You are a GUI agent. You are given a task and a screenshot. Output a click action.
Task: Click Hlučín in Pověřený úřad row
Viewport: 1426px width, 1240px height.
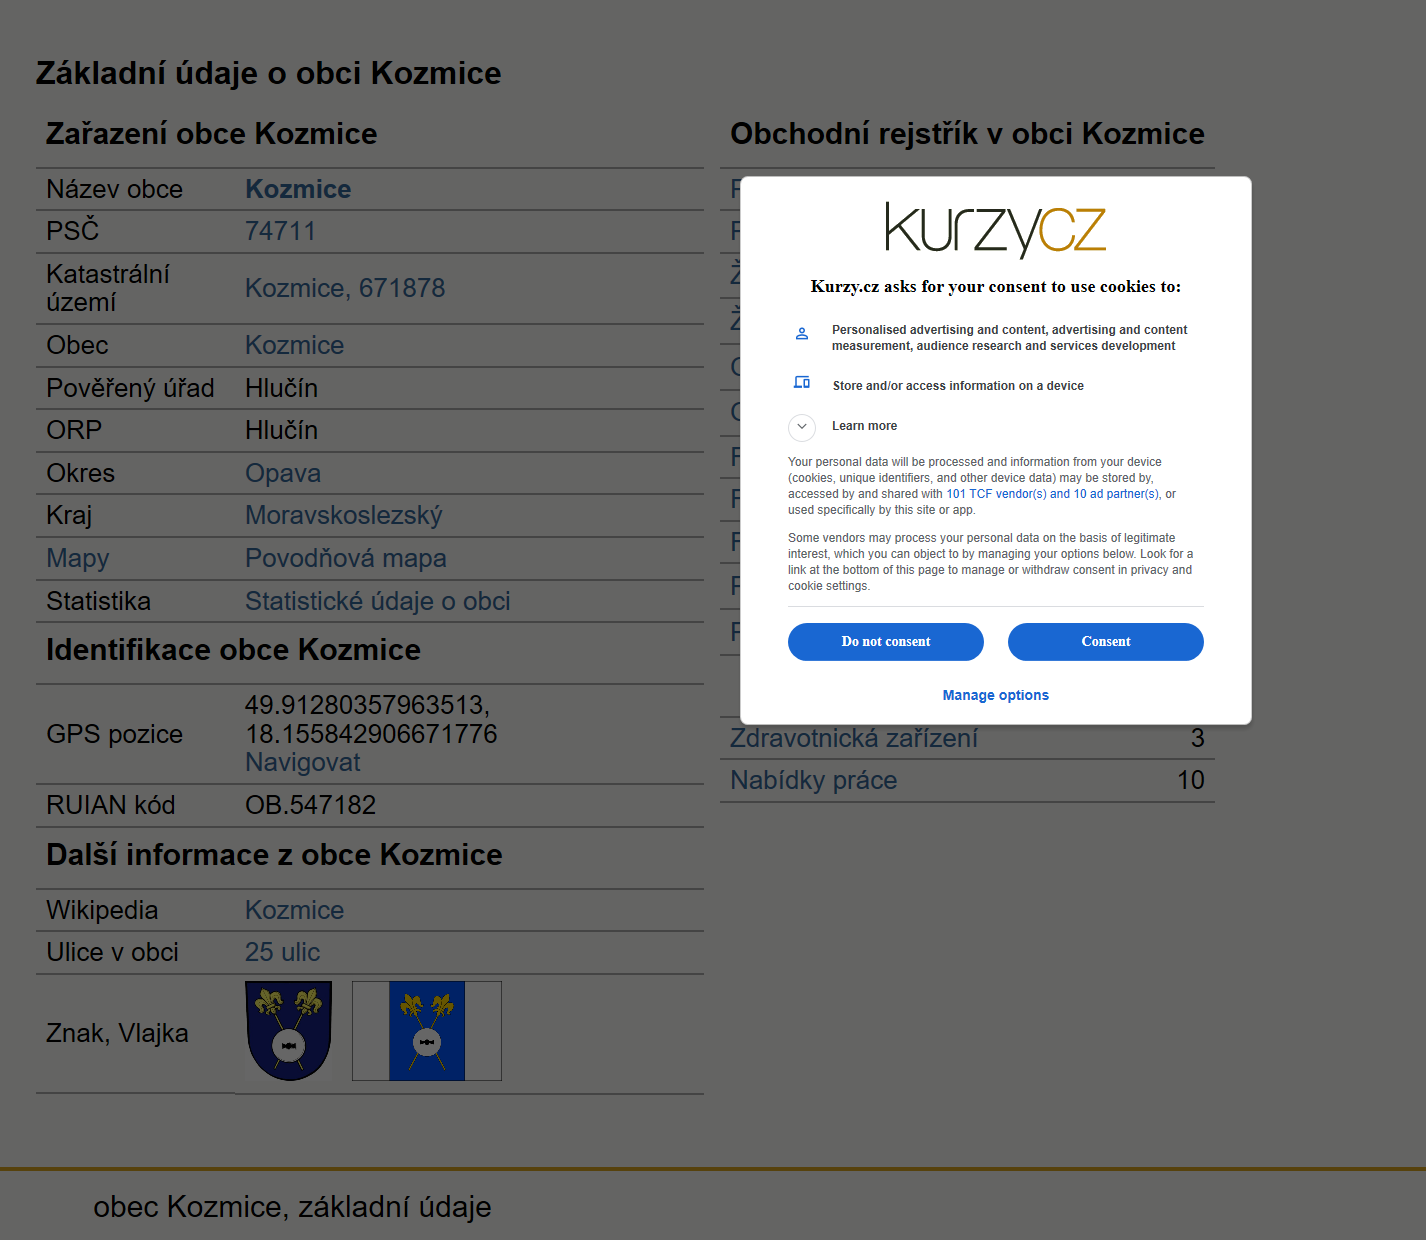[281, 388]
